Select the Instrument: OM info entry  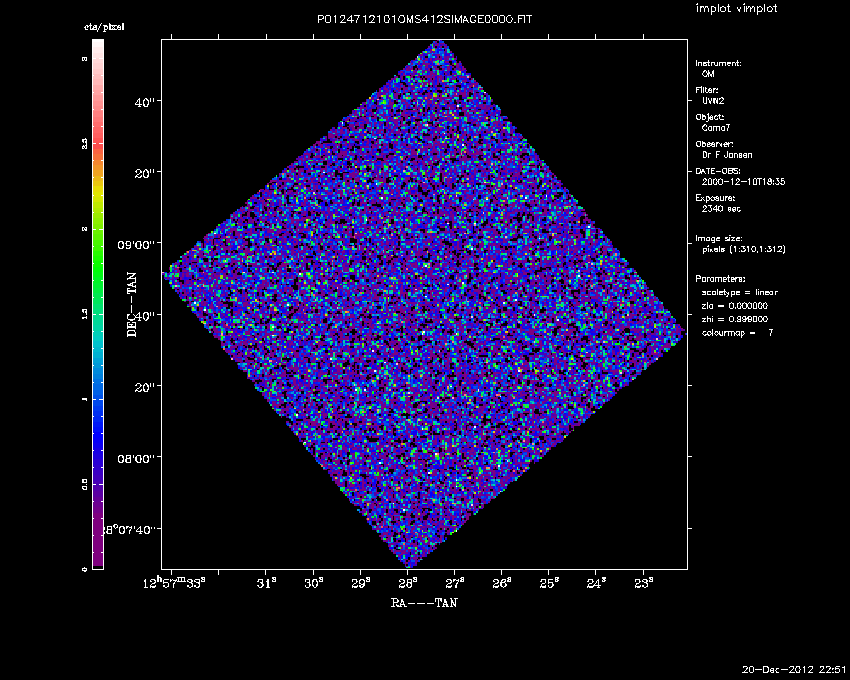[718, 68]
